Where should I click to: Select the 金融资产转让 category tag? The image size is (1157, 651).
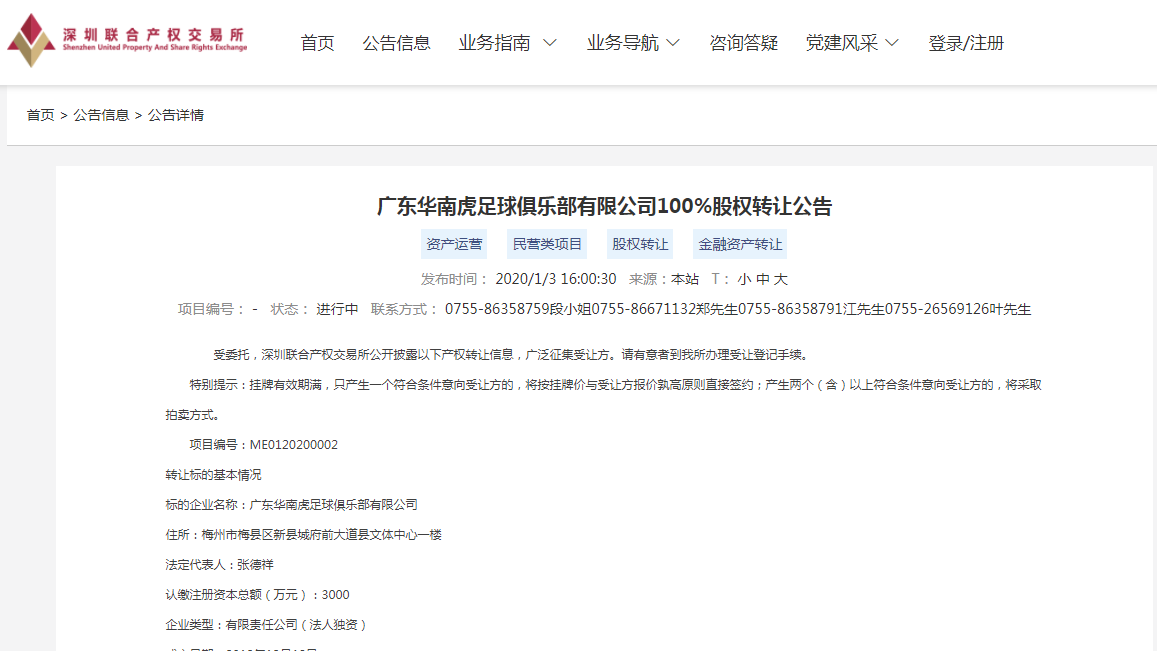tap(740, 244)
